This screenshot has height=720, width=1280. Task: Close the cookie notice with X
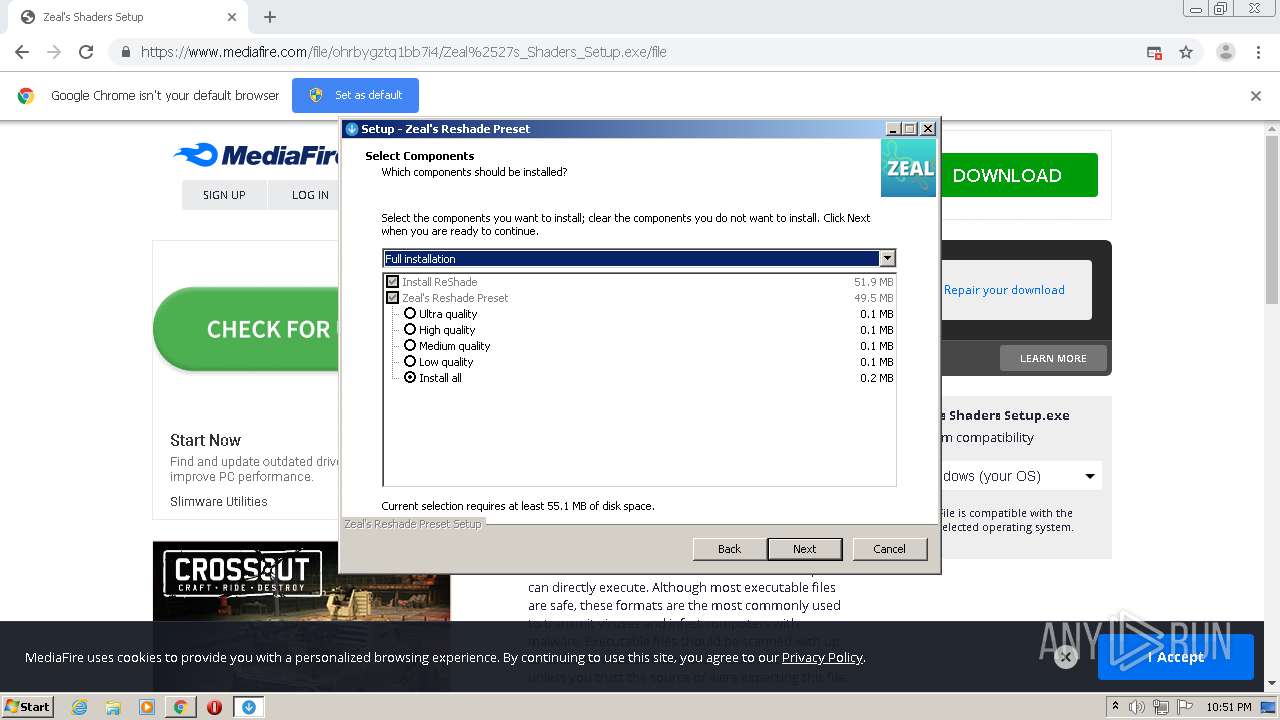(1065, 657)
